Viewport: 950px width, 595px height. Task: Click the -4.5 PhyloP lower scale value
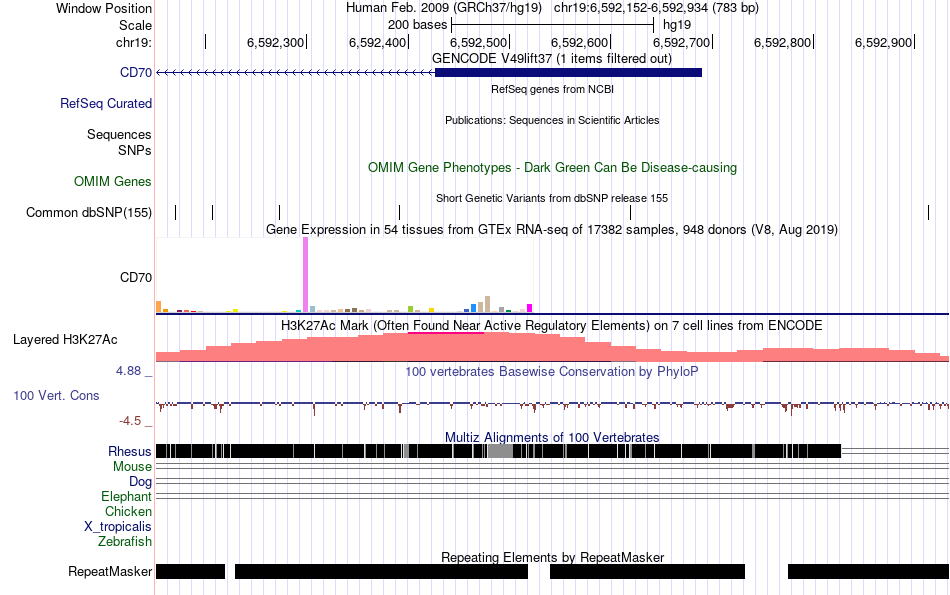(130, 421)
